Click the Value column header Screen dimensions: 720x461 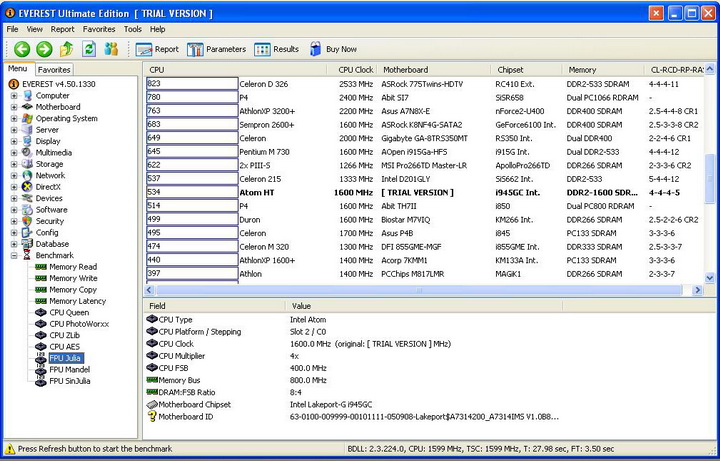point(424,306)
